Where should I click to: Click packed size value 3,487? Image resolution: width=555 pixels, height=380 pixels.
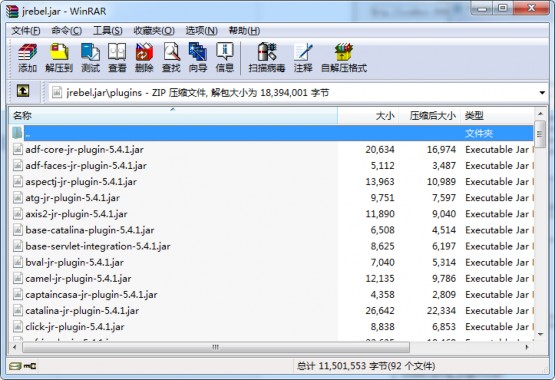(x=444, y=166)
